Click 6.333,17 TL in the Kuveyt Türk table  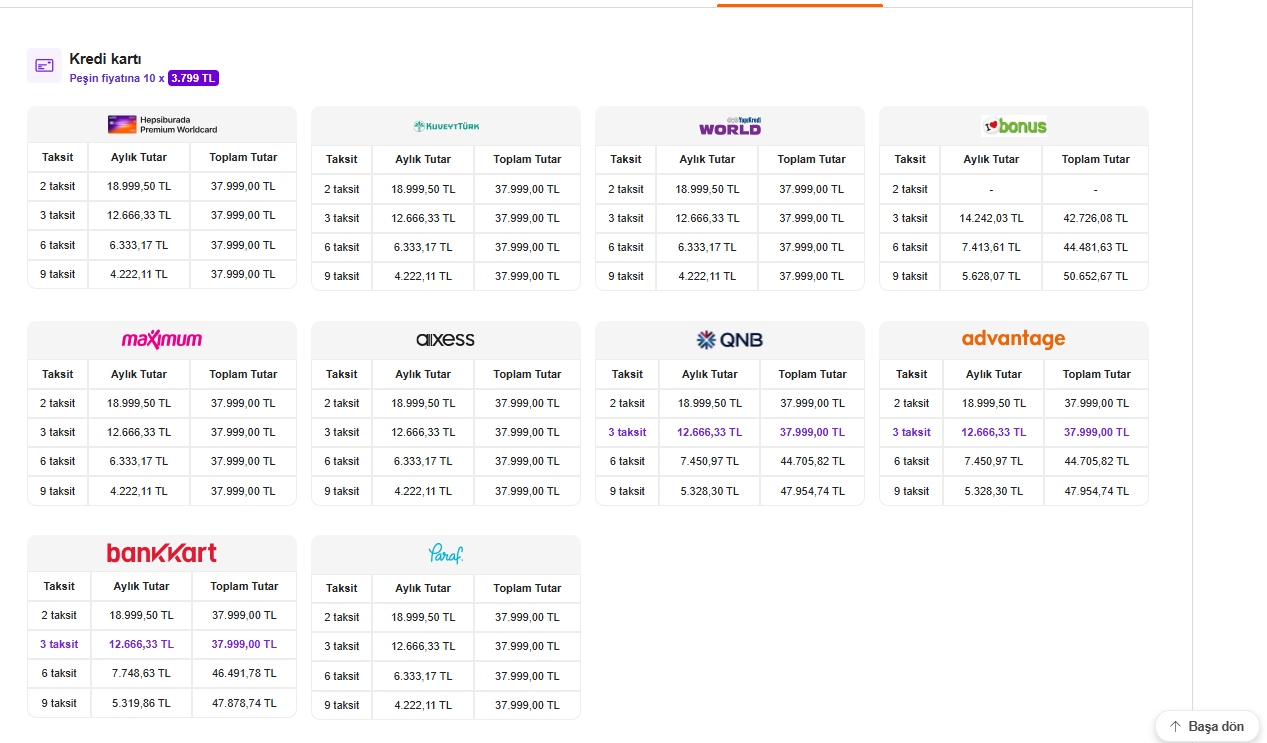423,247
